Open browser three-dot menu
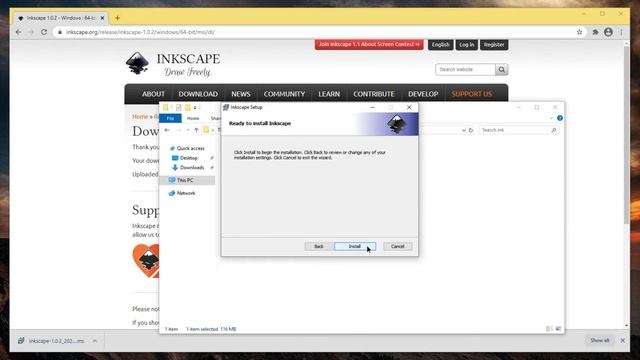Screen dimensions: 640x360 (x=621, y=32)
